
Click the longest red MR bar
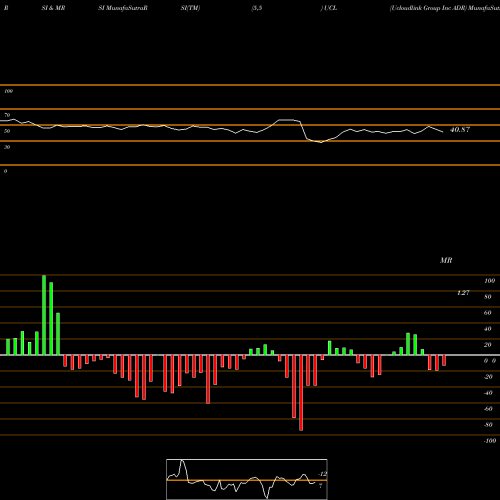pos(301,393)
